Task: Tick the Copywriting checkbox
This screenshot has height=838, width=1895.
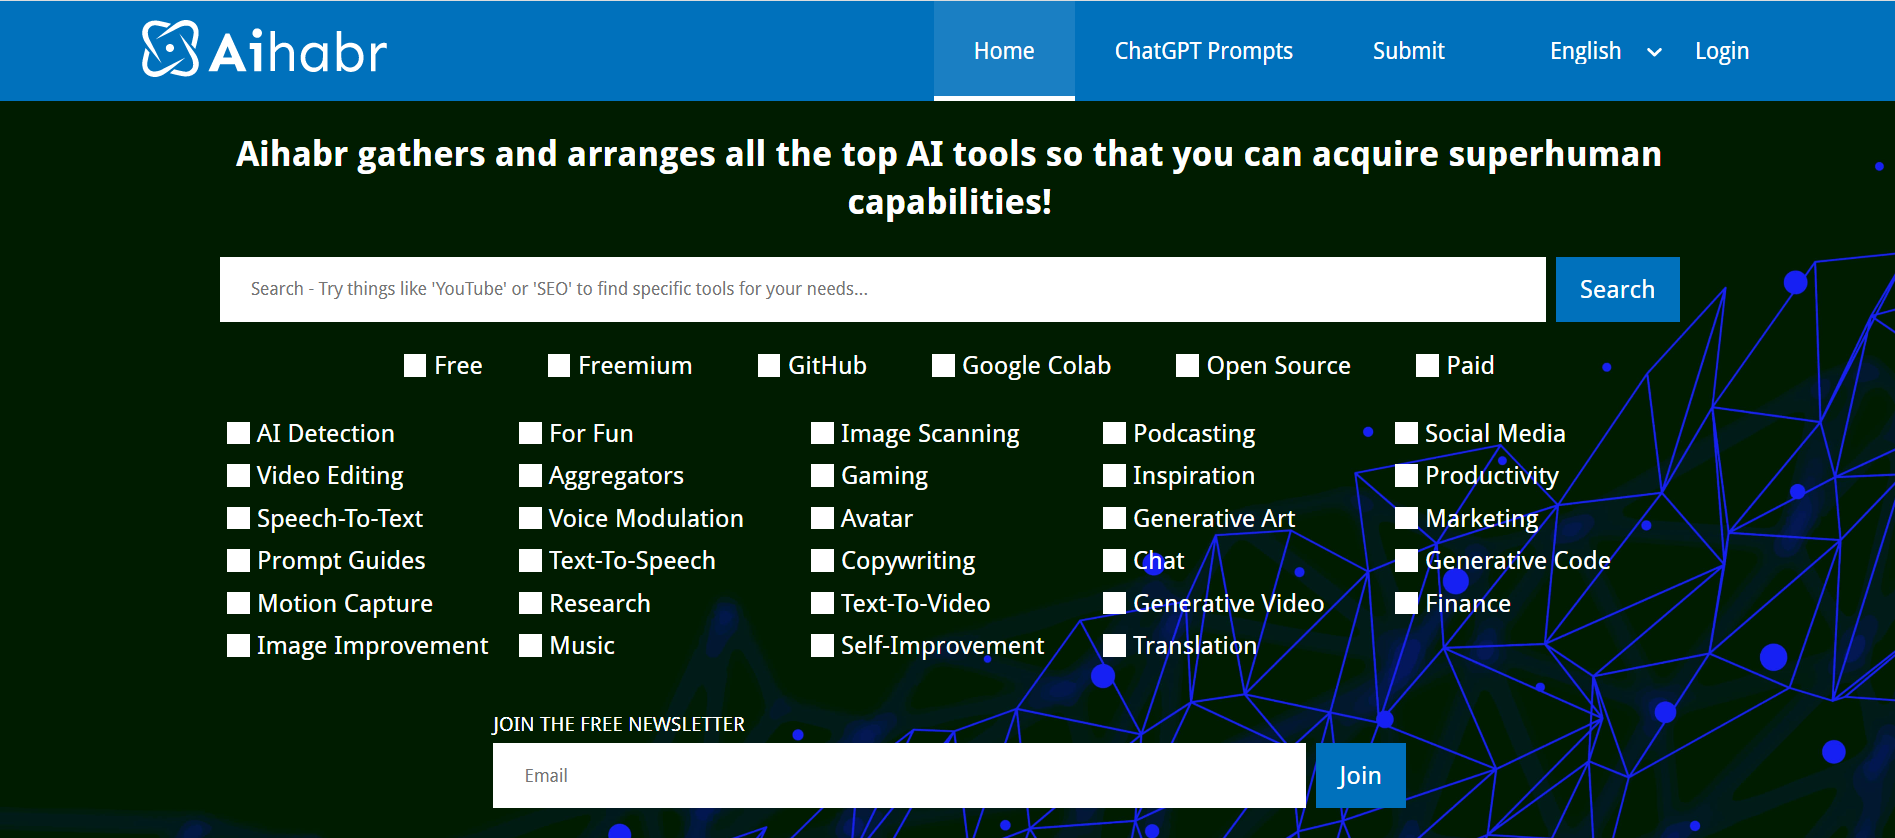Action: [822, 561]
